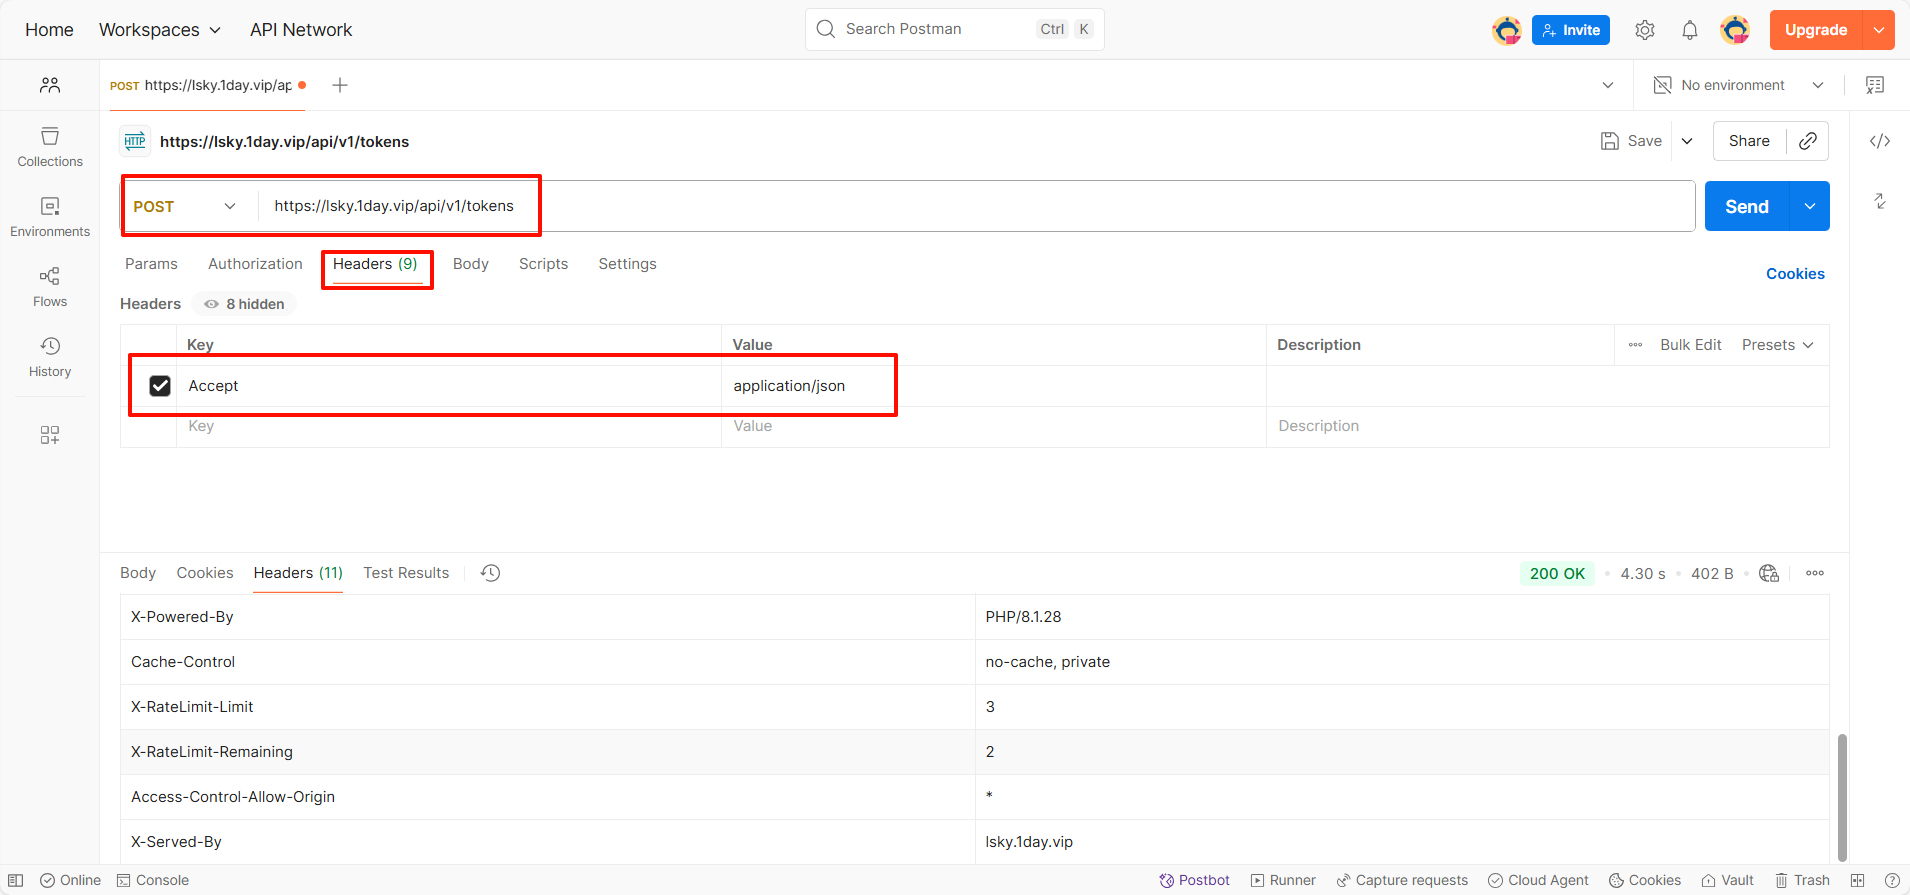The width and height of the screenshot is (1910, 895).
Task: Expand the No environment selector
Action: tap(1739, 85)
